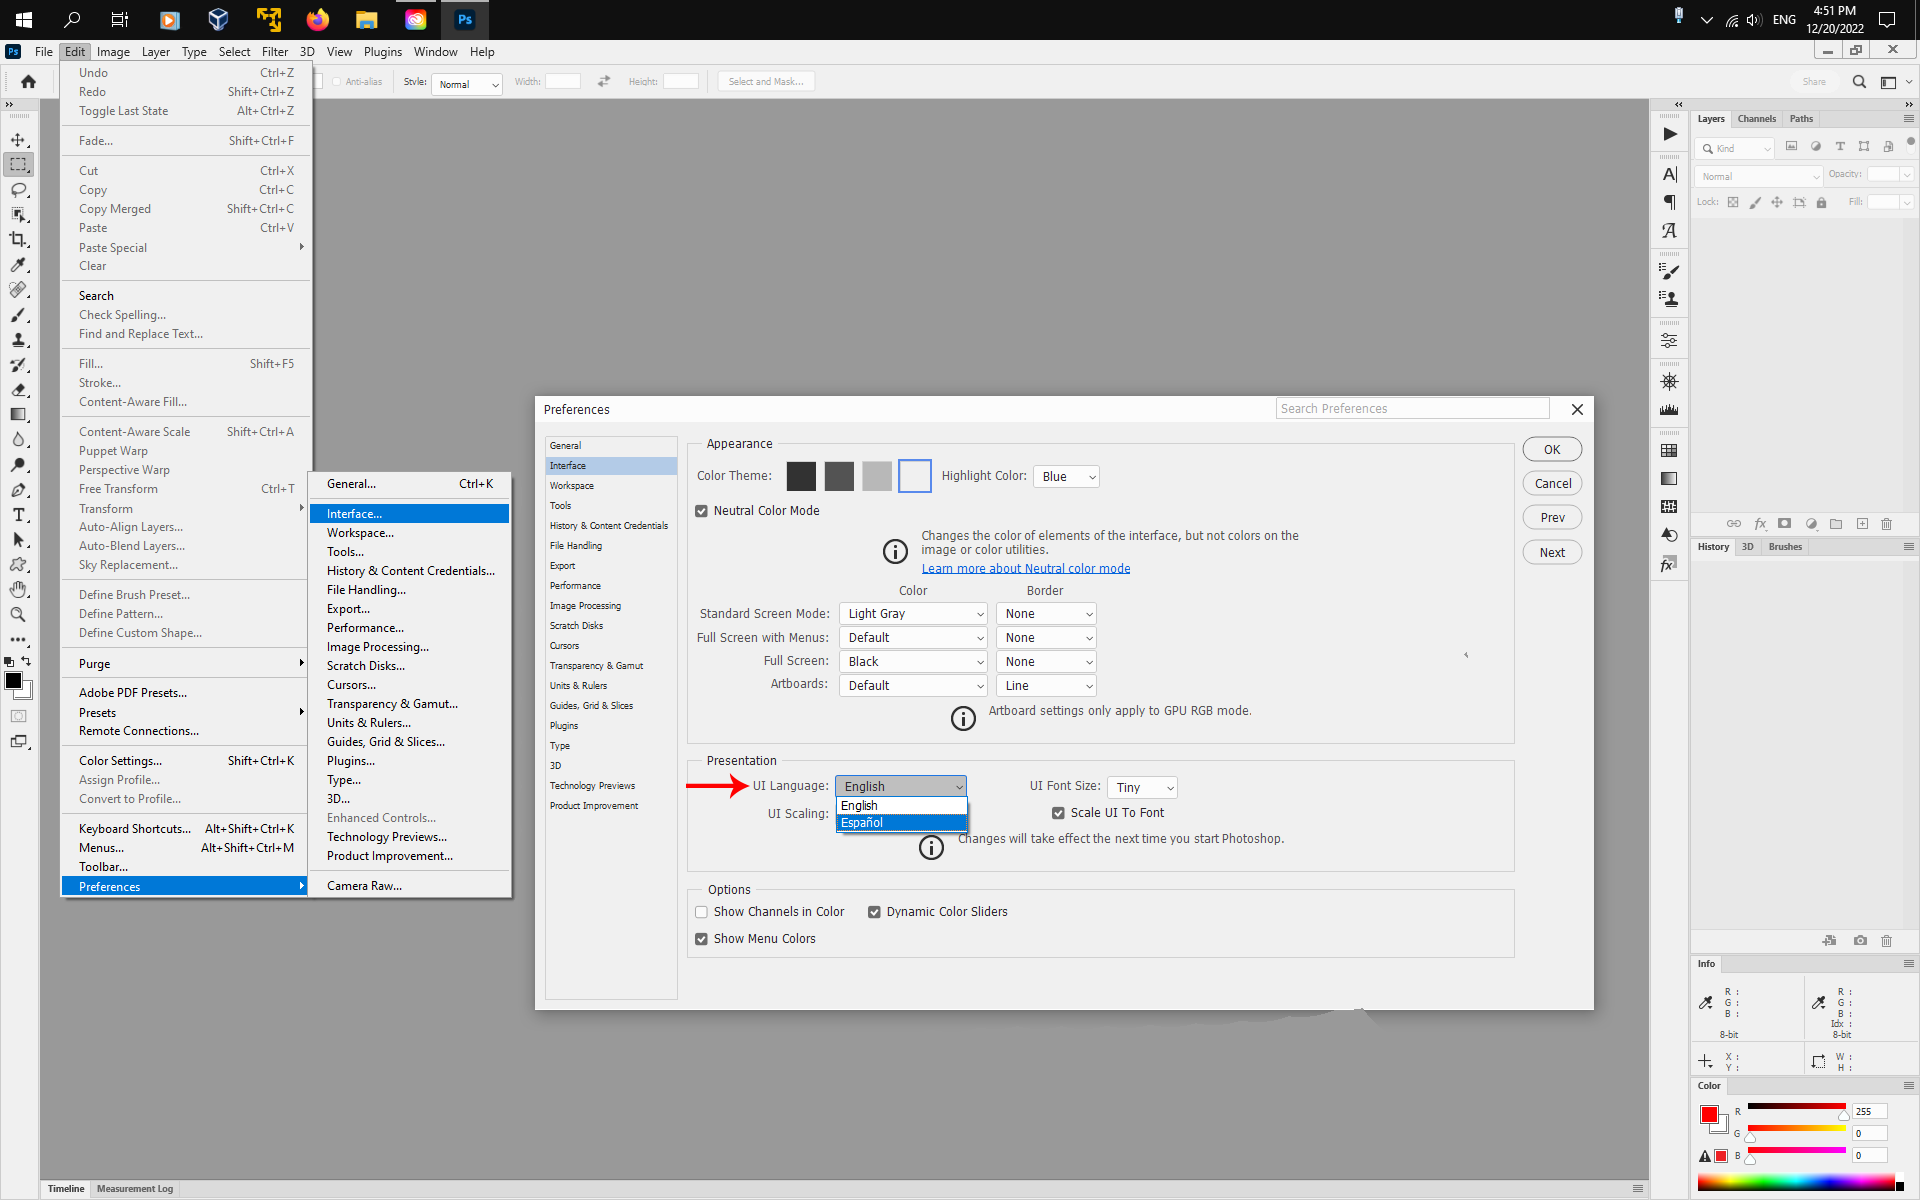This screenshot has width=1920, height=1200.
Task: Select the Move tool
Action: [18, 140]
